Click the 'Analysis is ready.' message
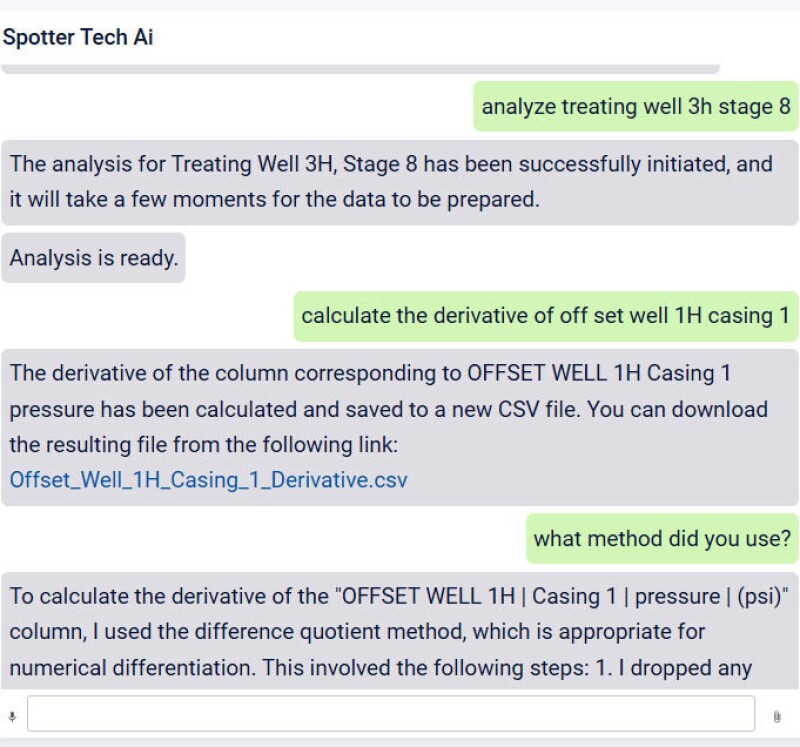 93,257
